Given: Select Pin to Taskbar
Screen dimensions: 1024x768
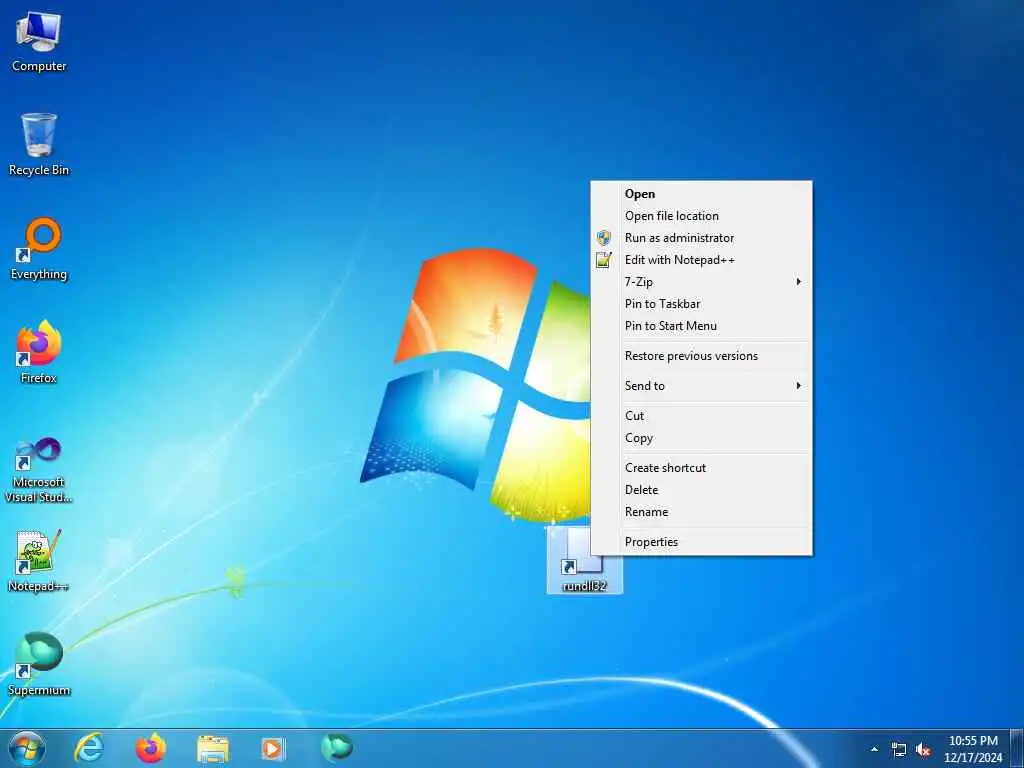Looking at the screenshot, I should pos(702,304).
